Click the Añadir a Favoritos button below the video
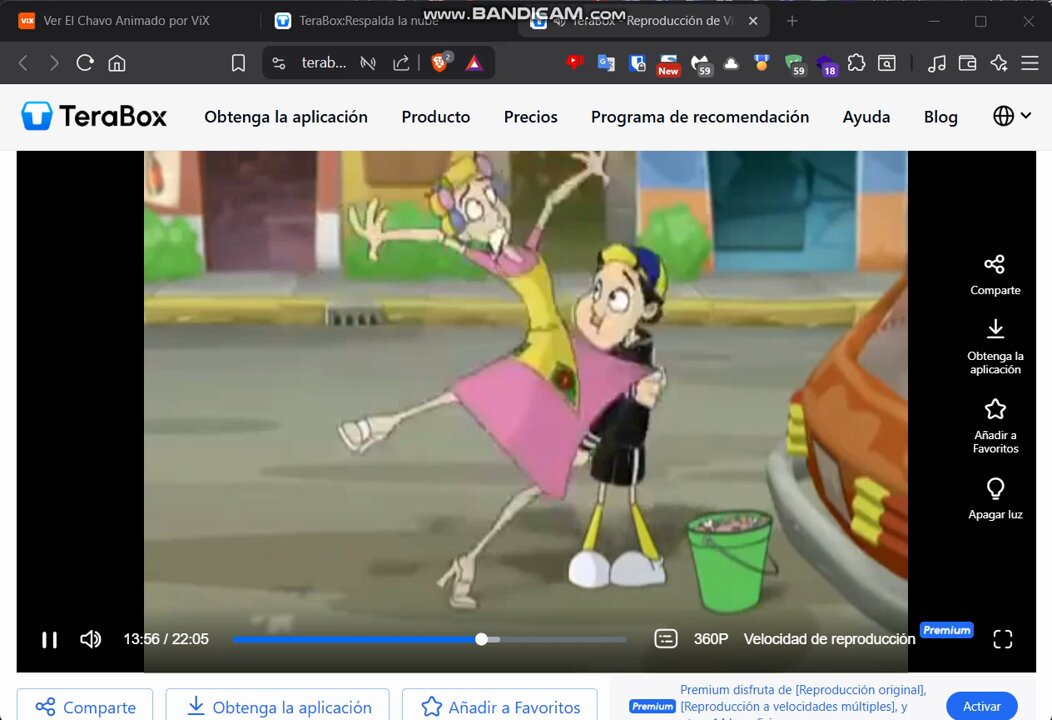Image resolution: width=1052 pixels, height=720 pixels. [x=500, y=707]
